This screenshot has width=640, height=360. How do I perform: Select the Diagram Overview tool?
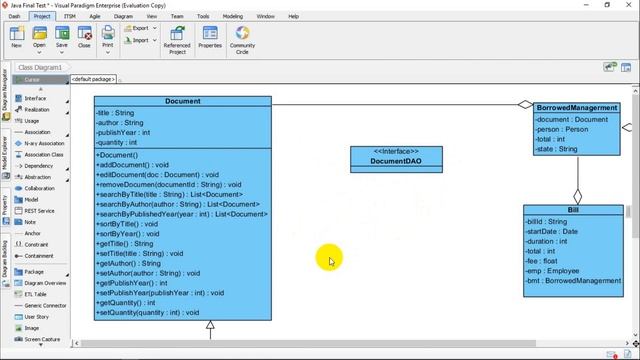45,283
